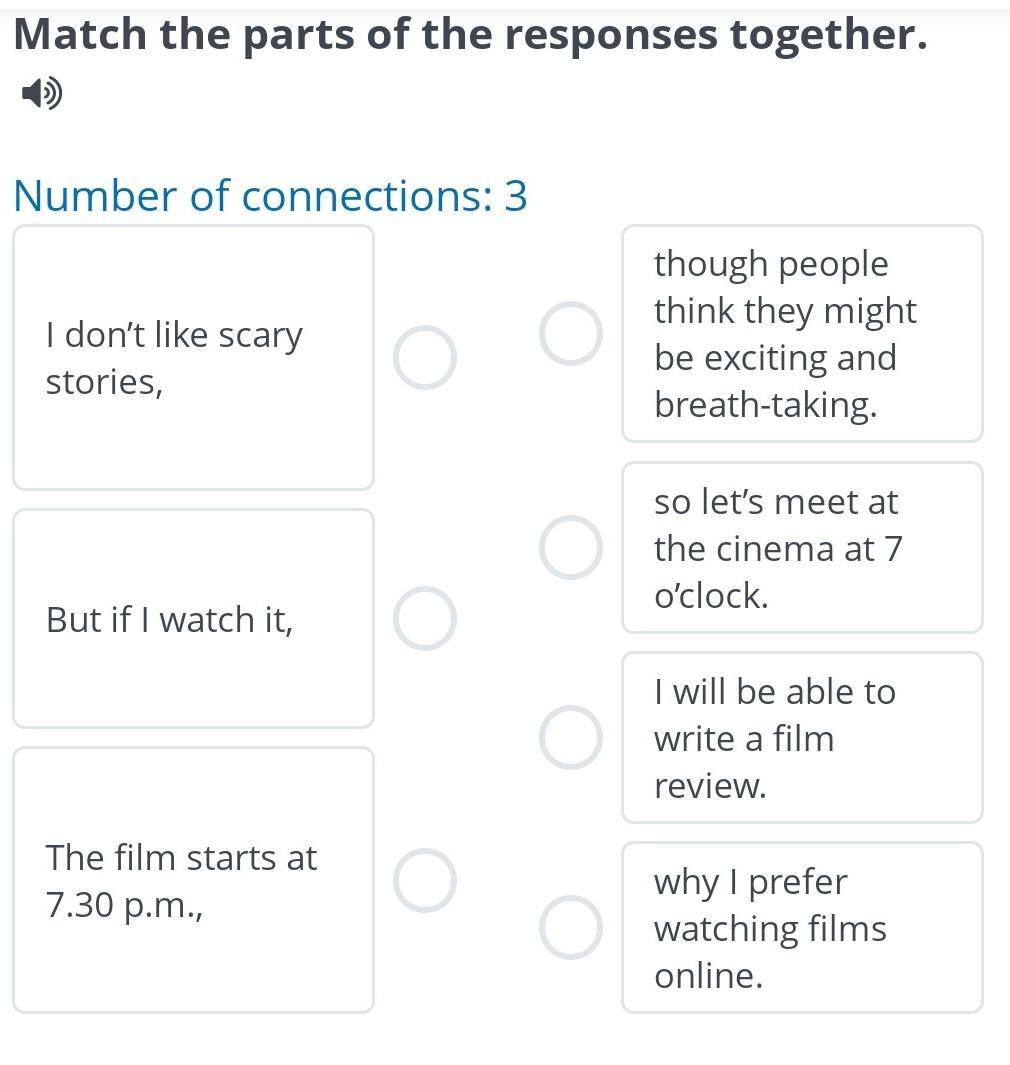Select the connector circle beside "But if I watch it"
The width and height of the screenshot is (1010, 1065).
(425, 619)
